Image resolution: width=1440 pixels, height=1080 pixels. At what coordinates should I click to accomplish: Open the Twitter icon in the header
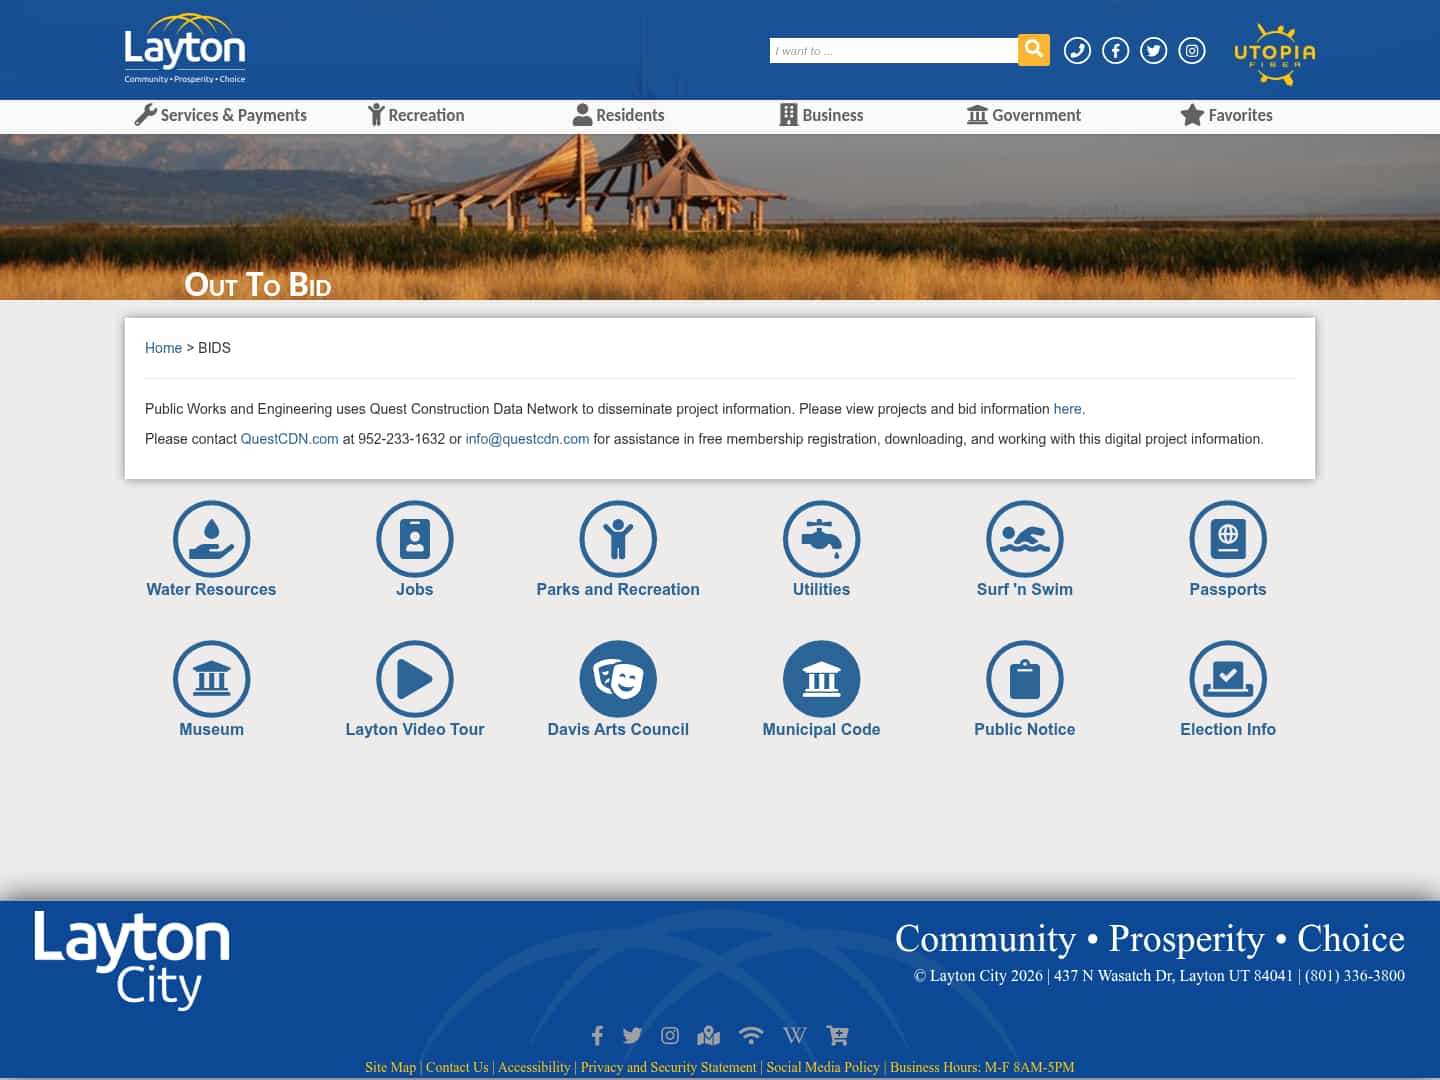click(1153, 50)
